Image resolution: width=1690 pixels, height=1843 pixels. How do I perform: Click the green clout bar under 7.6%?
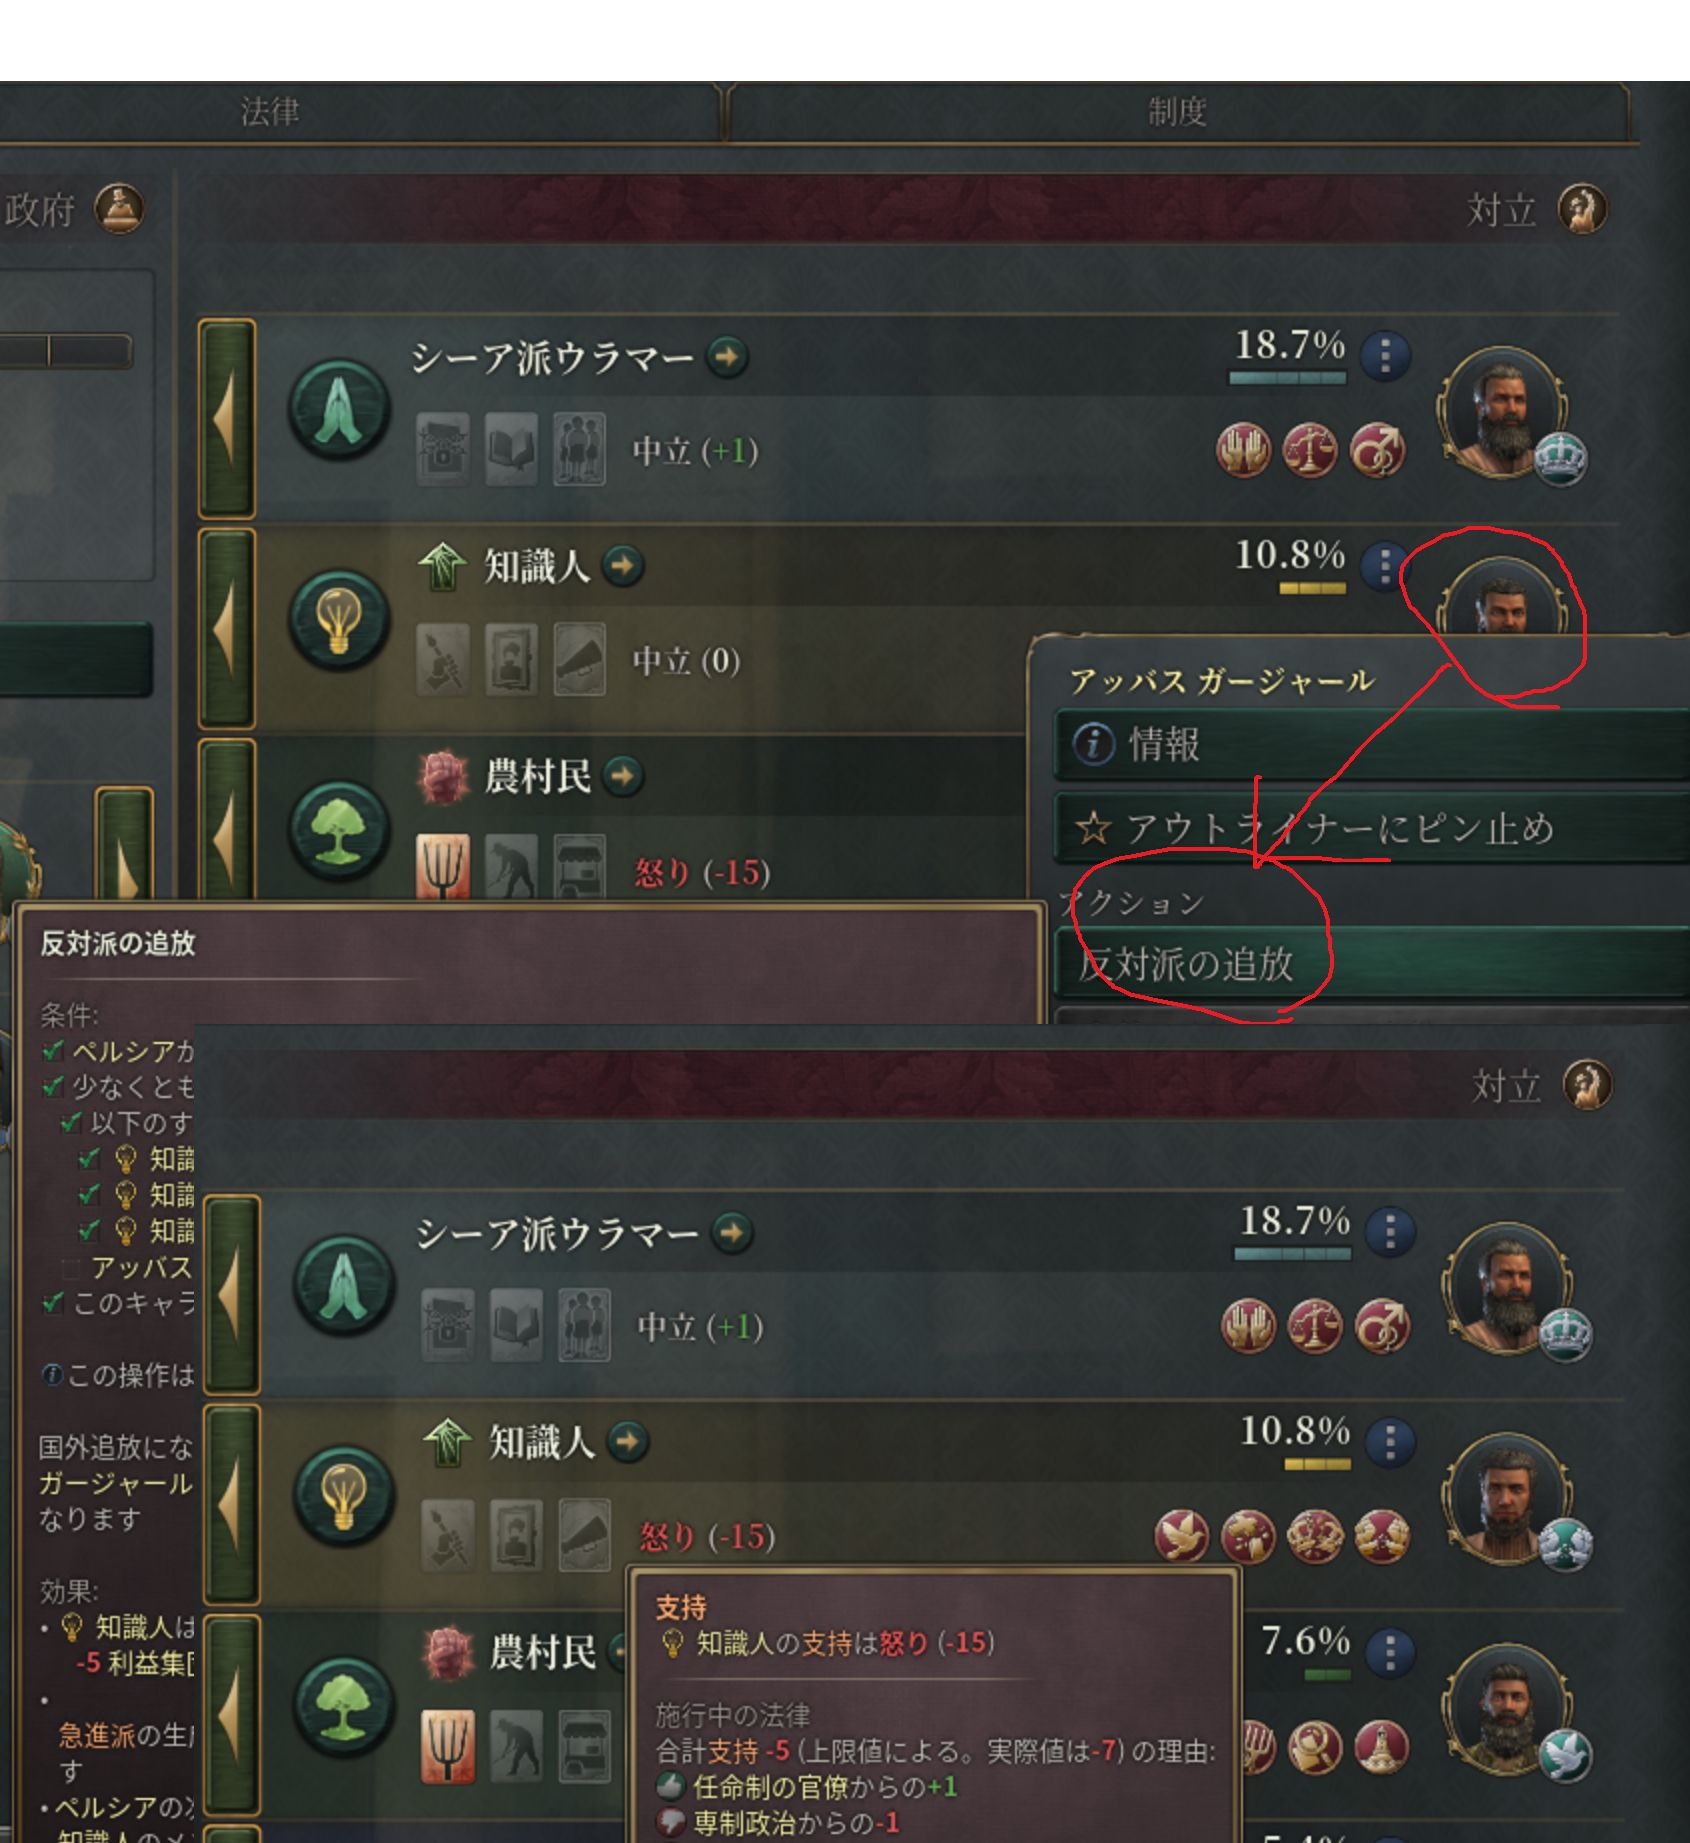click(x=1328, y=1675)
